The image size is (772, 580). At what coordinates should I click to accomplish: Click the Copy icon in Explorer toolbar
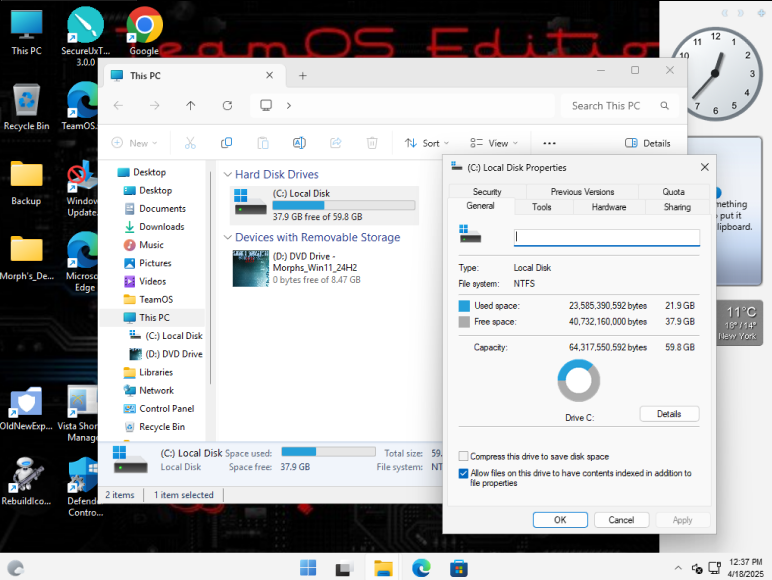click(226, 143)
